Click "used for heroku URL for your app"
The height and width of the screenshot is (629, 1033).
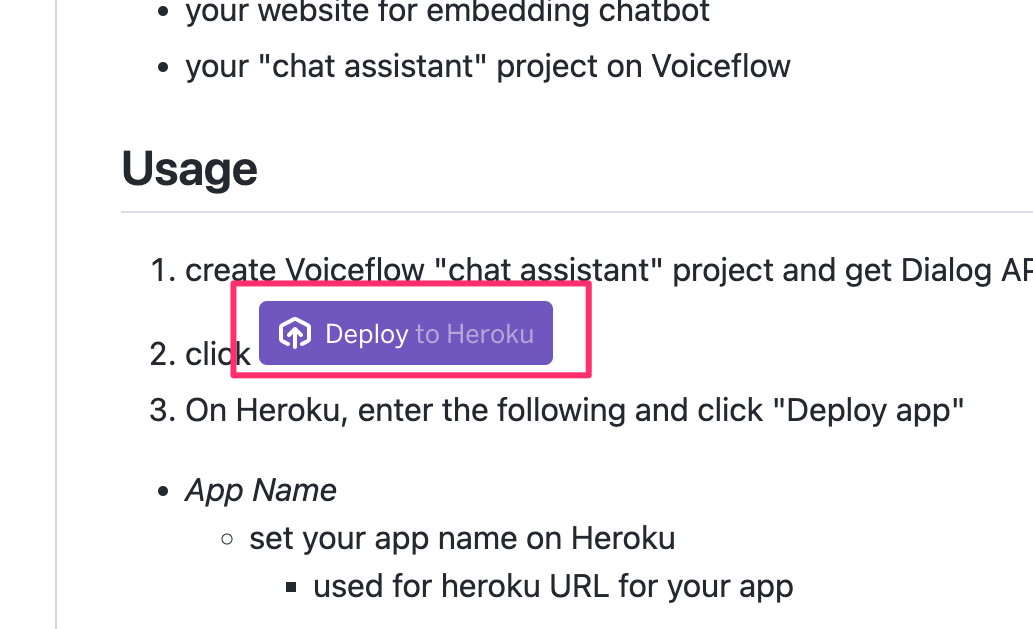(x=553, y=586)
